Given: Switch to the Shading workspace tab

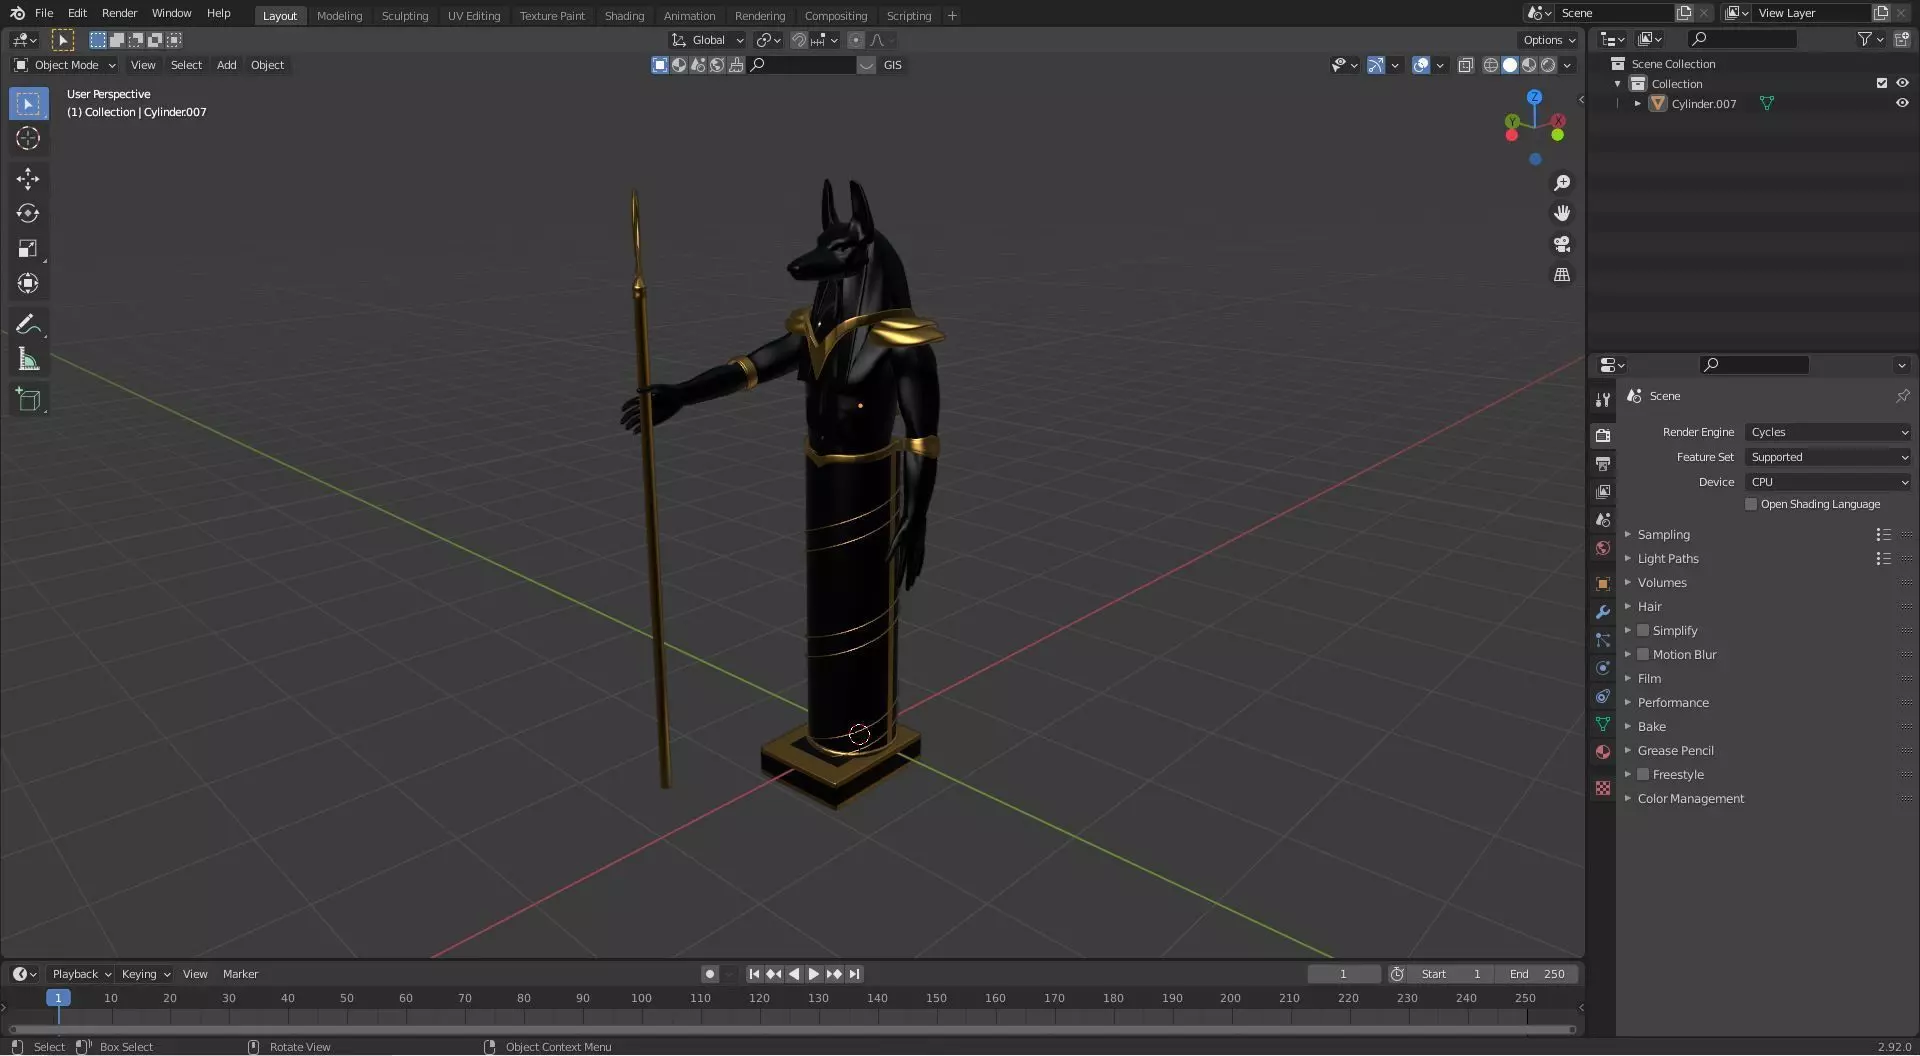Looking at the screenshot, I should [x=624, y=16].
